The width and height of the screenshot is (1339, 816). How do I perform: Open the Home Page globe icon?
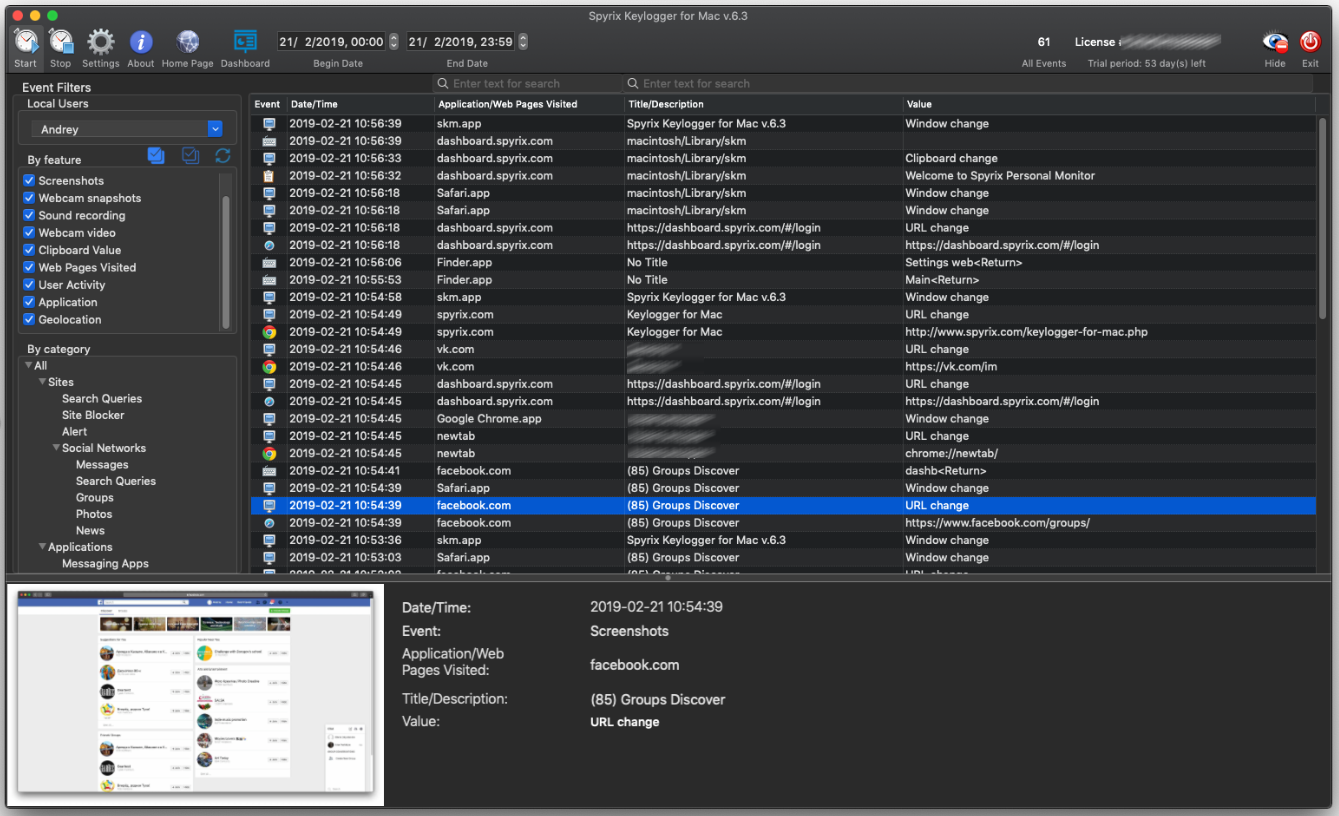tap(188, 42)
